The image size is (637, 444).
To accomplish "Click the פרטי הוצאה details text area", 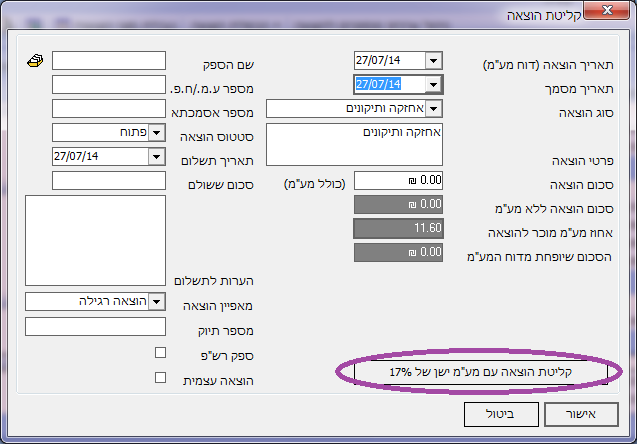I will (x=354, y=145).
